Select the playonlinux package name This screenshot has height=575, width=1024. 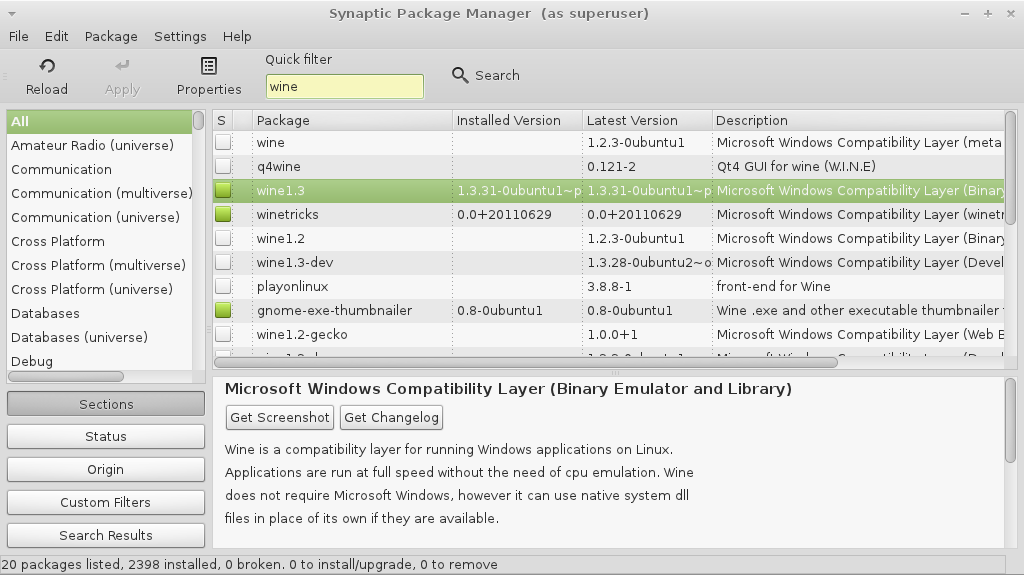(x=293, y=287)
